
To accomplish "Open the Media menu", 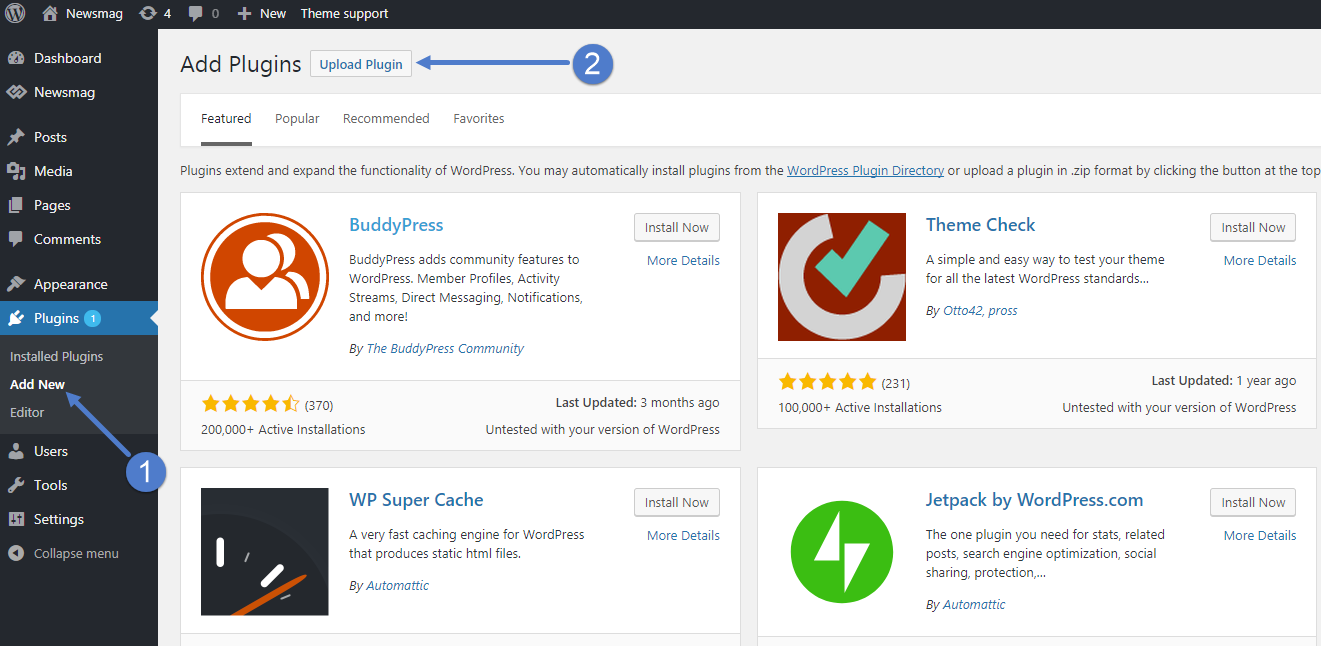I will tap(53, 171).
